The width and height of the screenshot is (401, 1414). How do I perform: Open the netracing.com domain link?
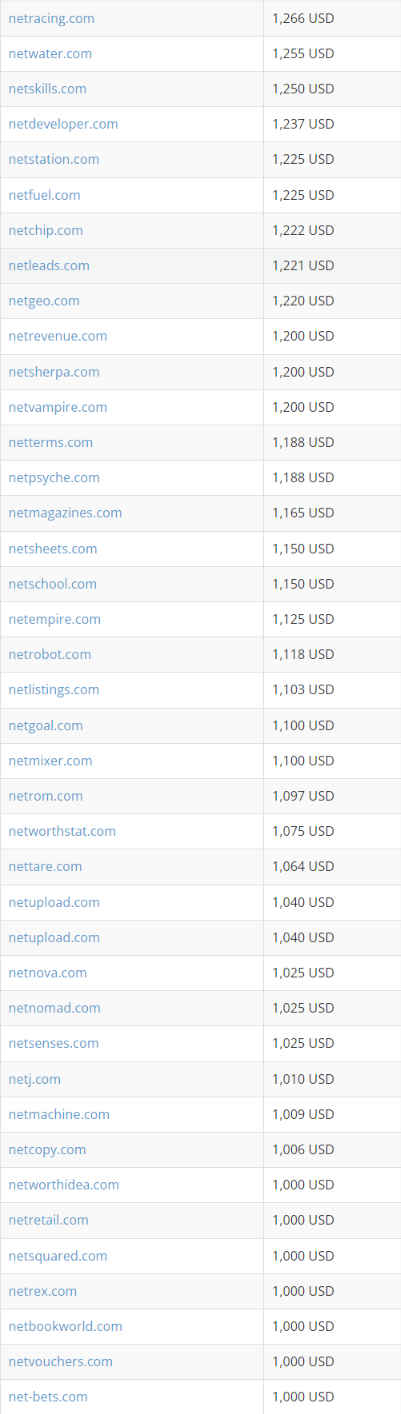point(51,18)
